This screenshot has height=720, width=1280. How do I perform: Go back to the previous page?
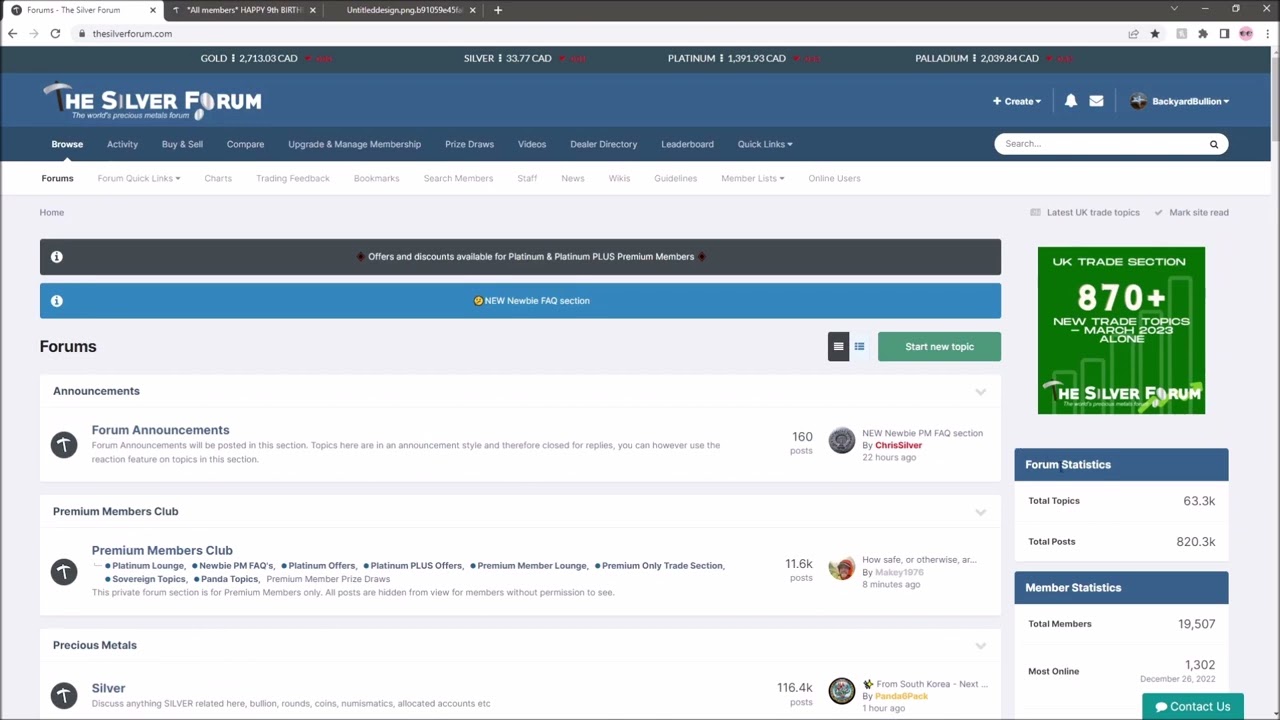(12, 33)
